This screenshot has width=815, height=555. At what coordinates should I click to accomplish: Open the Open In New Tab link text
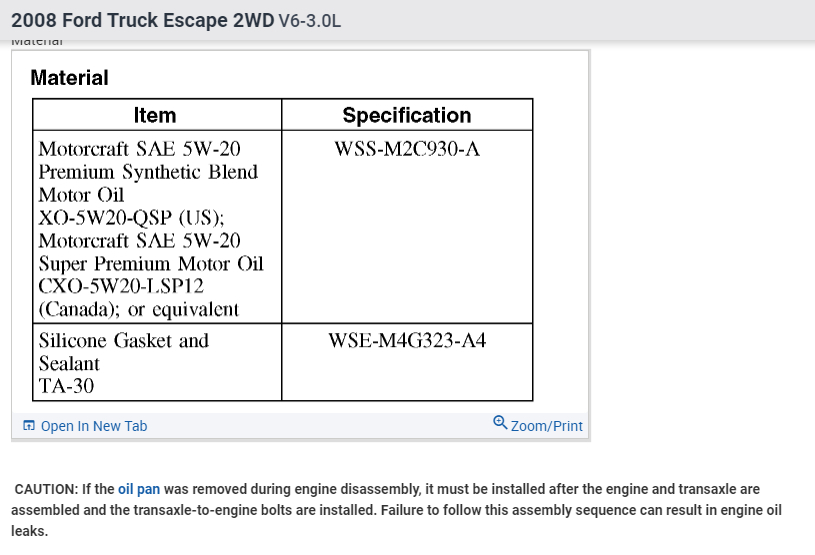[93, 426]
